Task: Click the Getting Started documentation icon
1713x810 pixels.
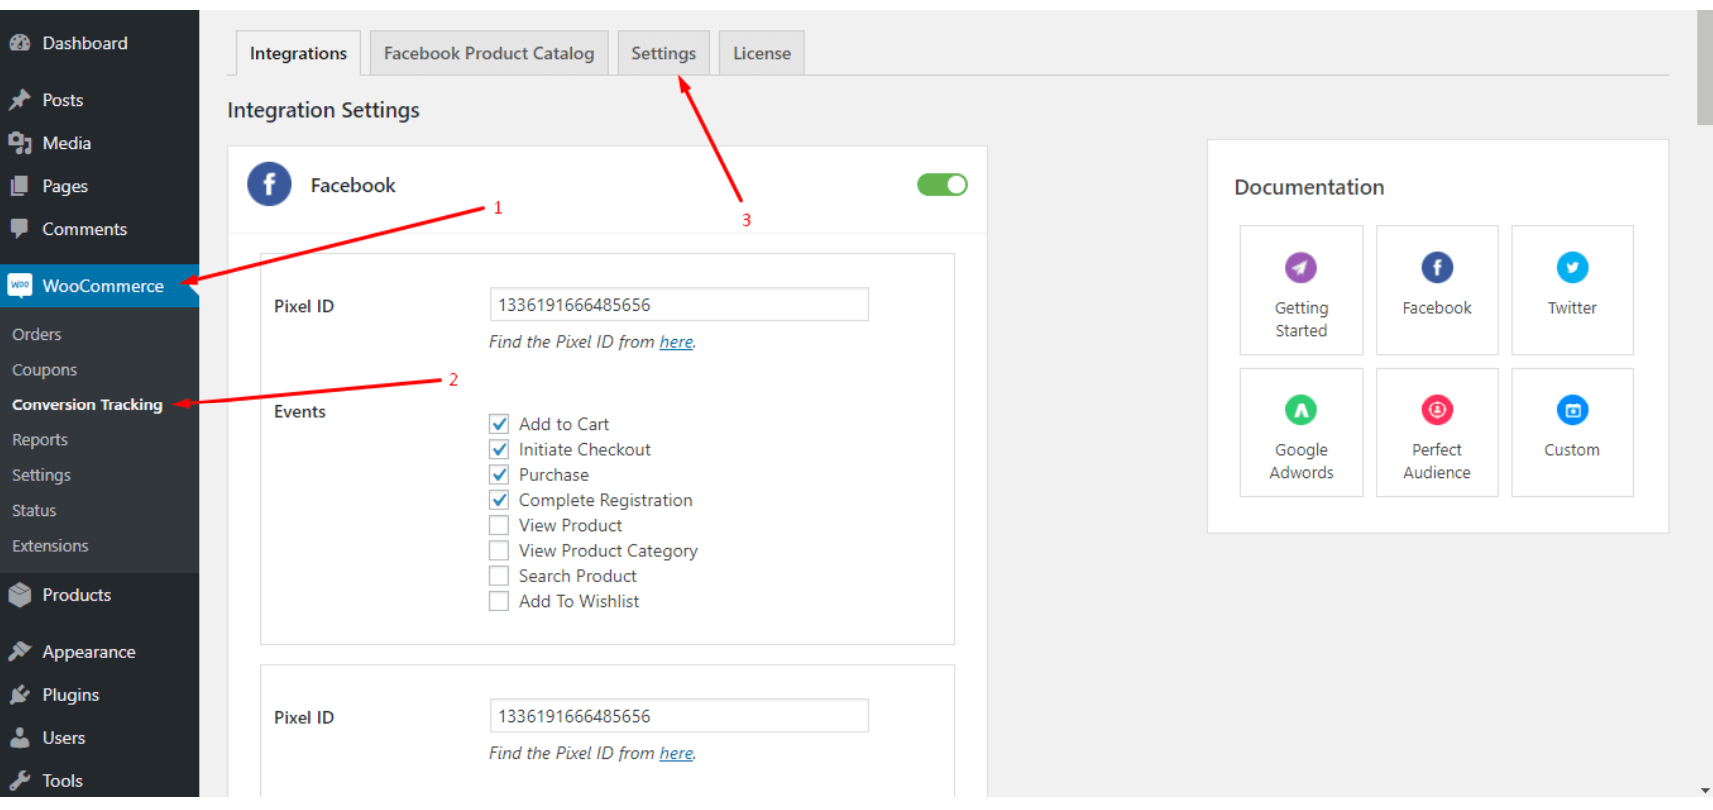Action: pyautogui.click(x=1301, y=267)
